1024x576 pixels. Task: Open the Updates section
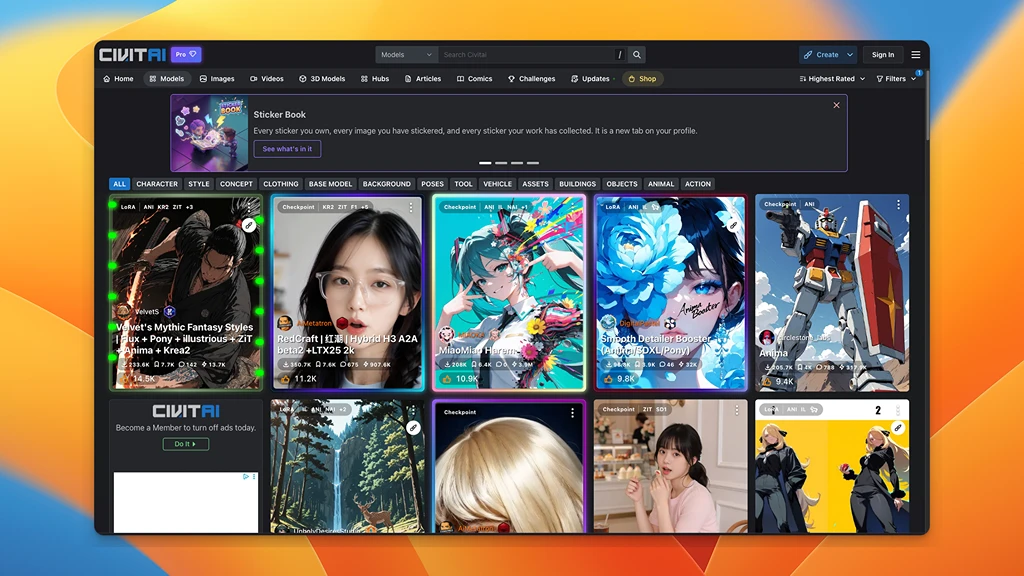tap(592, 78)
